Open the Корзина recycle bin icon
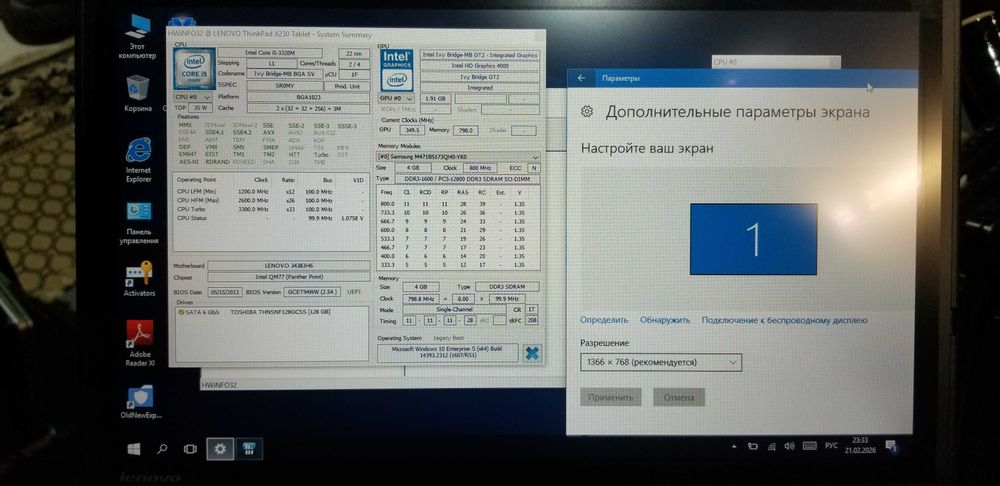This screenshot has width=1000, height=486. pos(138,93)
